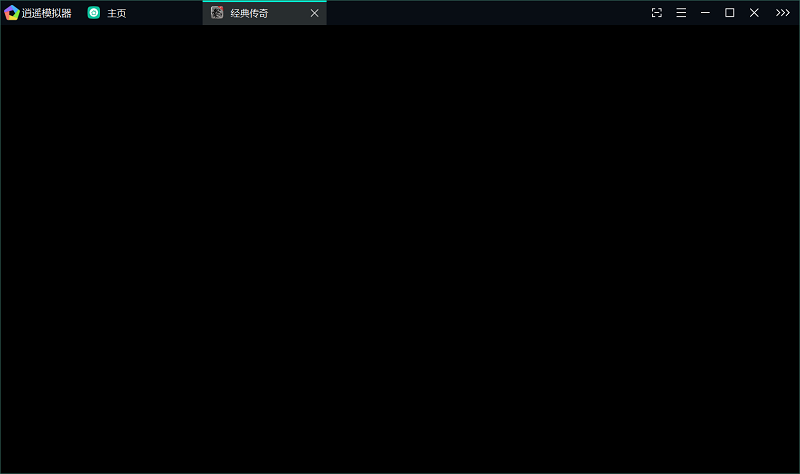Close the 逍遥模拟器 window

tap(754, 13)
